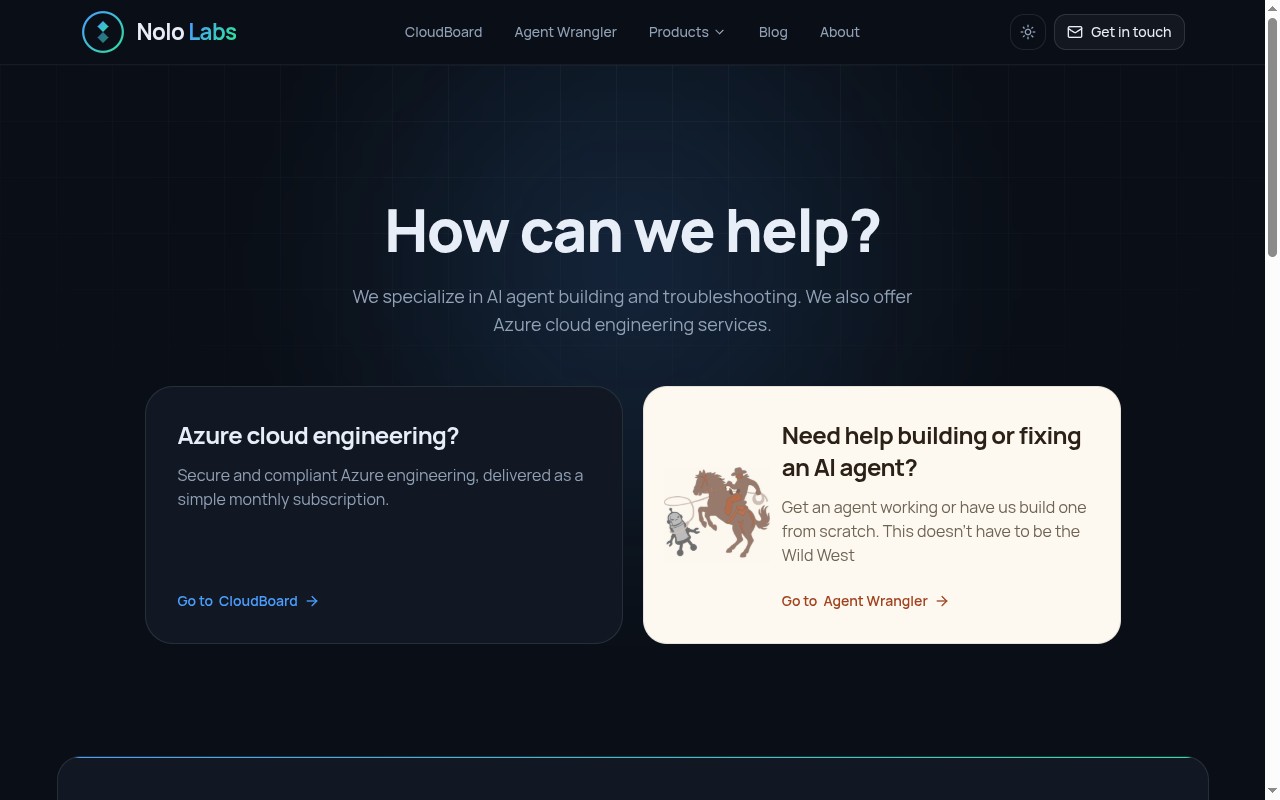This screenshot has width=1280, height=800.
Task: Click the cowboy and robot illustration
Action: click(x=717, y=513)
